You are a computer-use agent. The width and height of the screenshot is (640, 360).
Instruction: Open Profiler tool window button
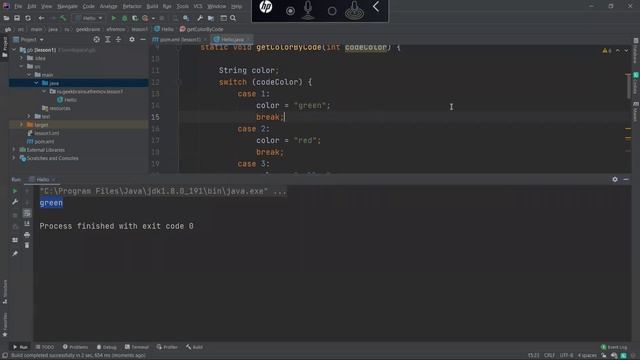[167, 347]
